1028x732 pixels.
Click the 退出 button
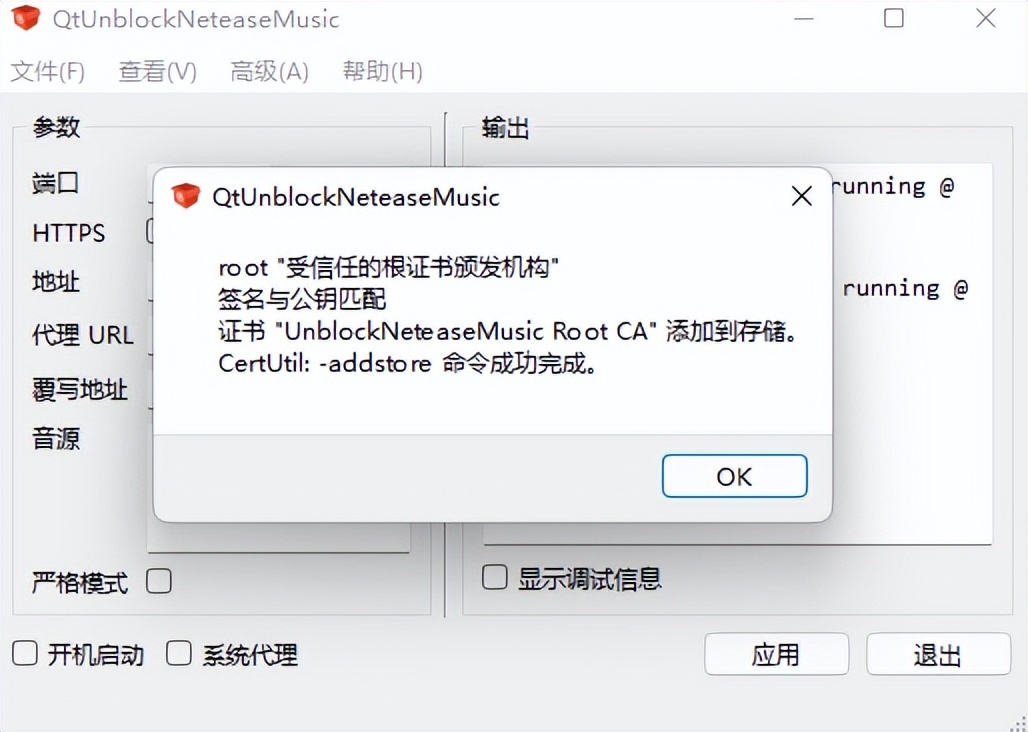tap(938, 654)
